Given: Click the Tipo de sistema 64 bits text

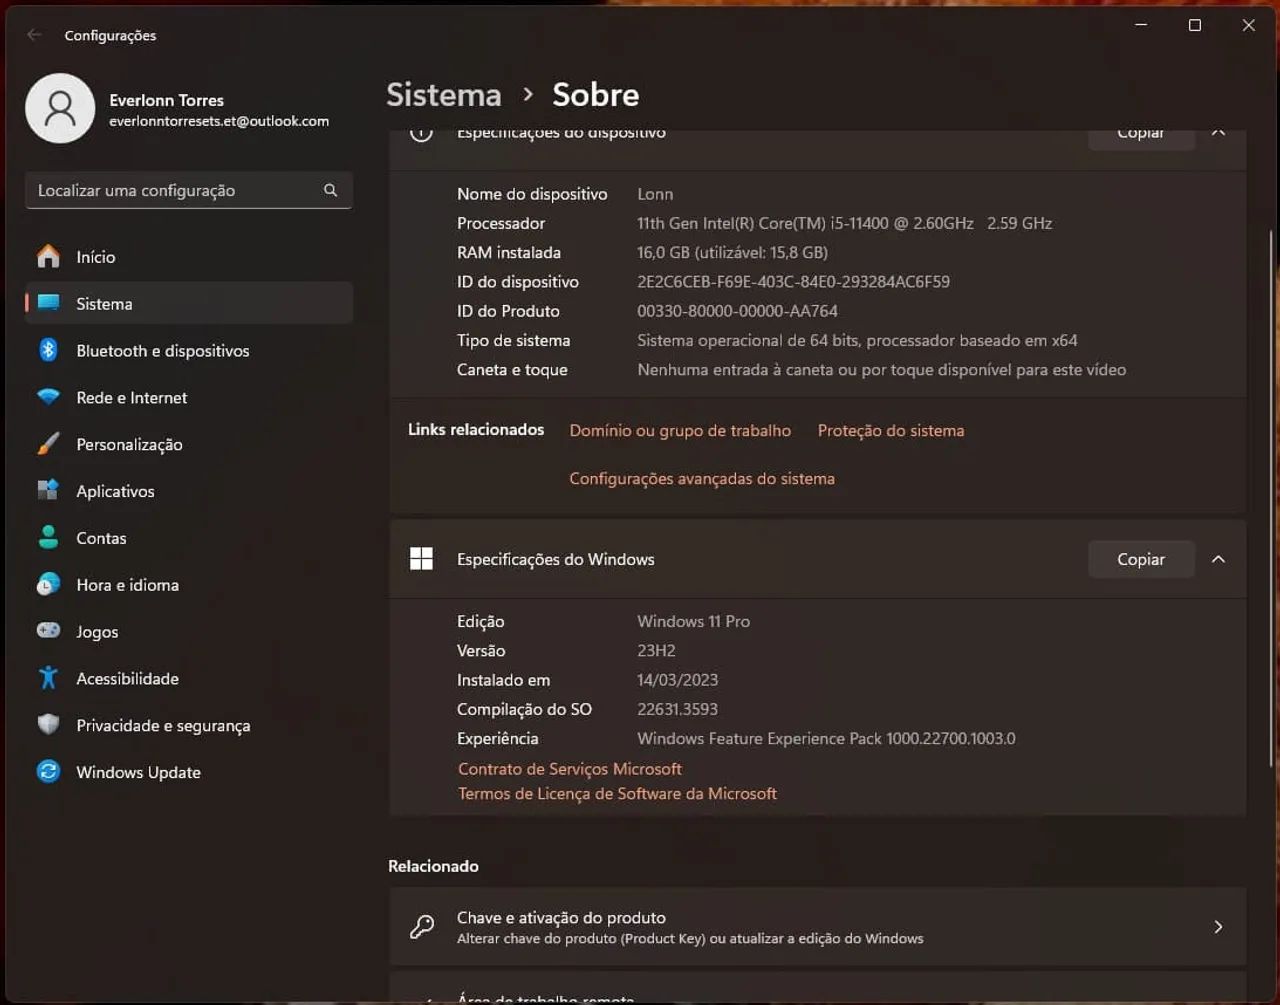Looking at the screenshot, I should click(857, 340).
